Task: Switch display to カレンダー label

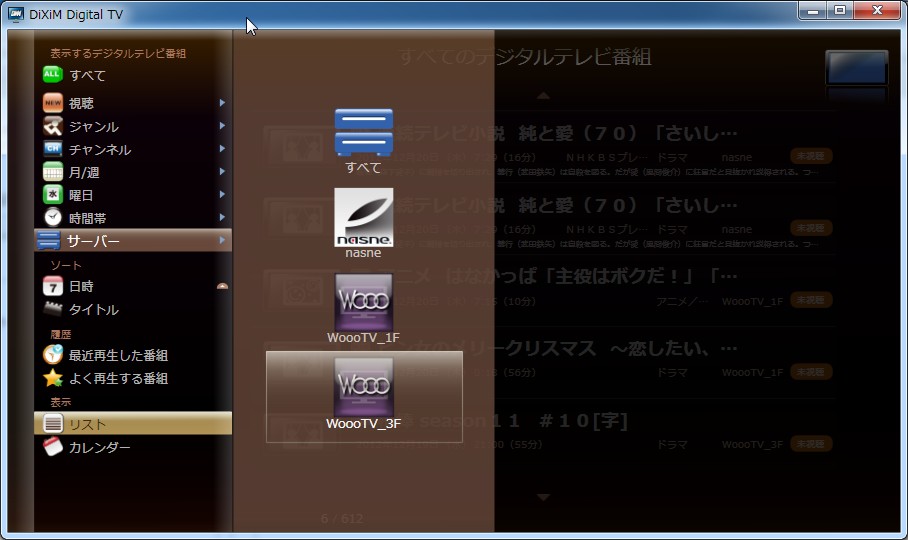Action: (100, 447)
